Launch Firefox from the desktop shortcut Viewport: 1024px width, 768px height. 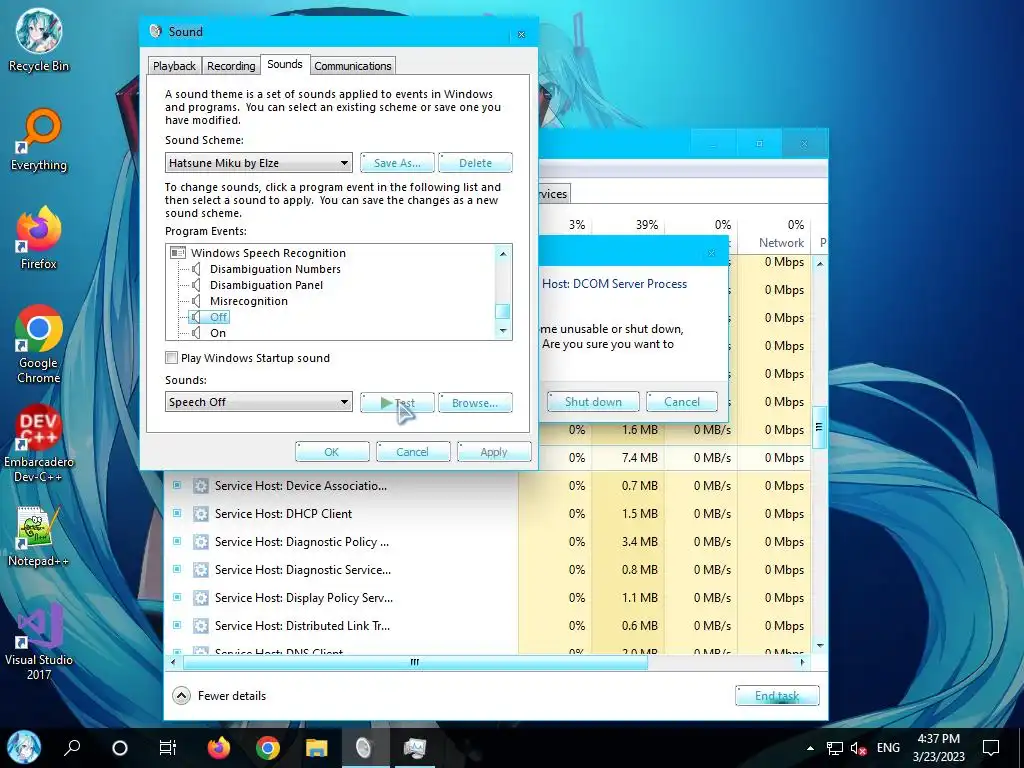[39, 238]
